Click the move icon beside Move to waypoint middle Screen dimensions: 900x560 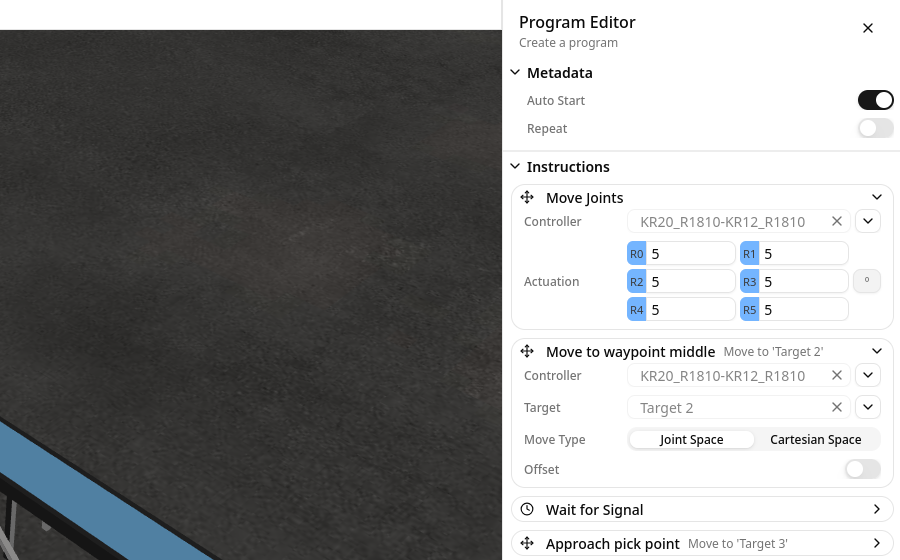(x=527, y=352)
